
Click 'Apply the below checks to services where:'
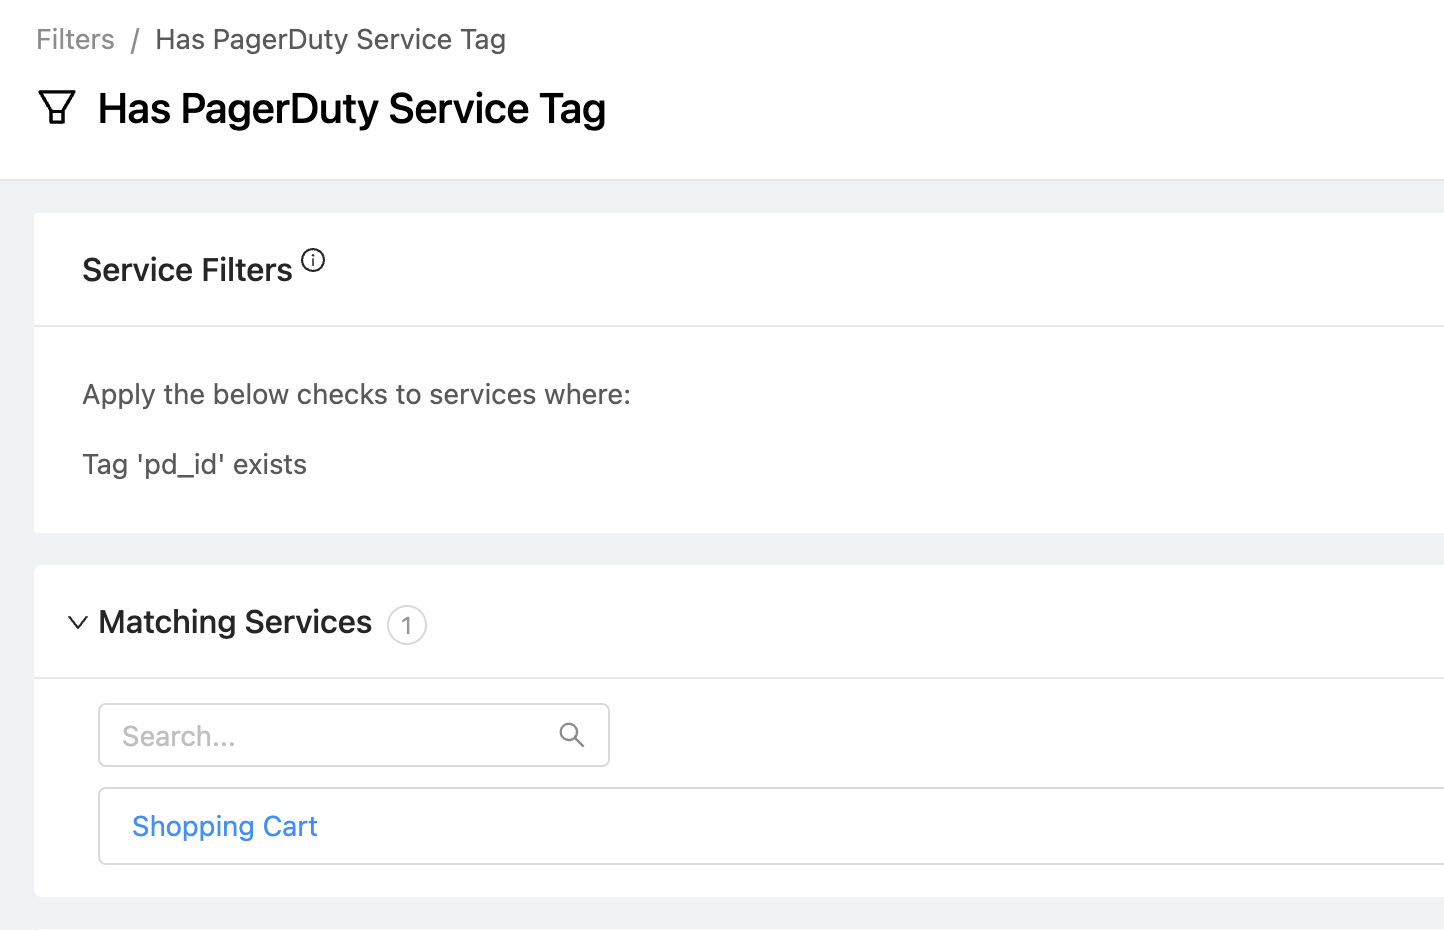356,395
